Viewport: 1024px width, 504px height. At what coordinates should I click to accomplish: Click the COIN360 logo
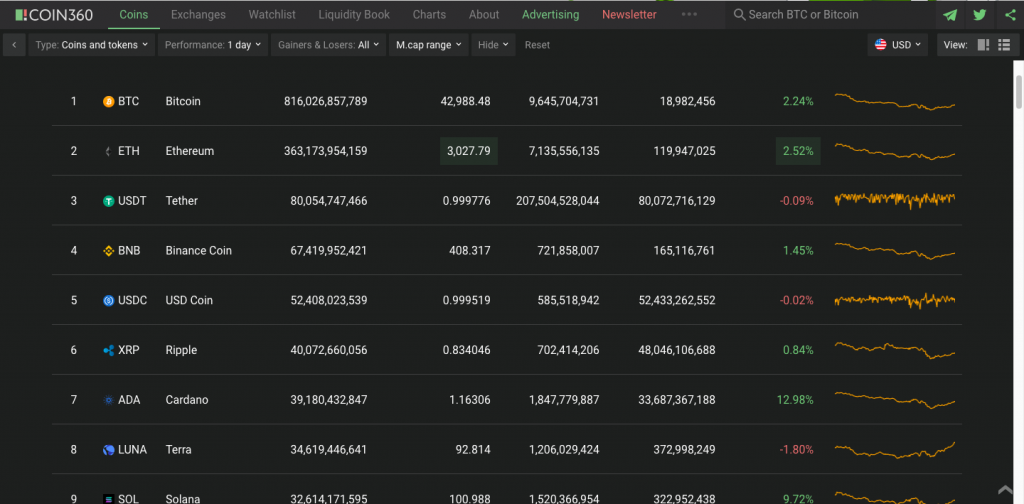click(x=54, y=14)
